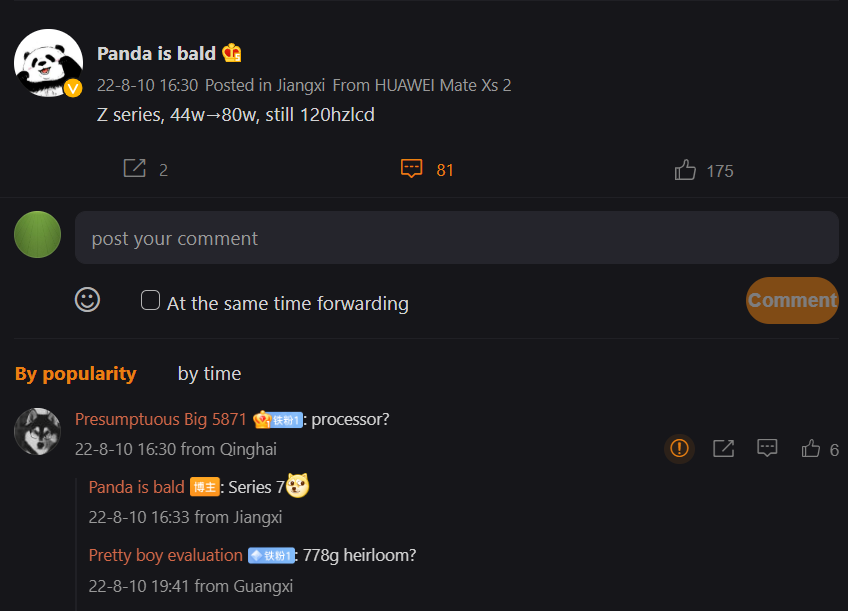Like the processor comment with thumbs-up
This screenshot has height=611, width=848.
811,449
